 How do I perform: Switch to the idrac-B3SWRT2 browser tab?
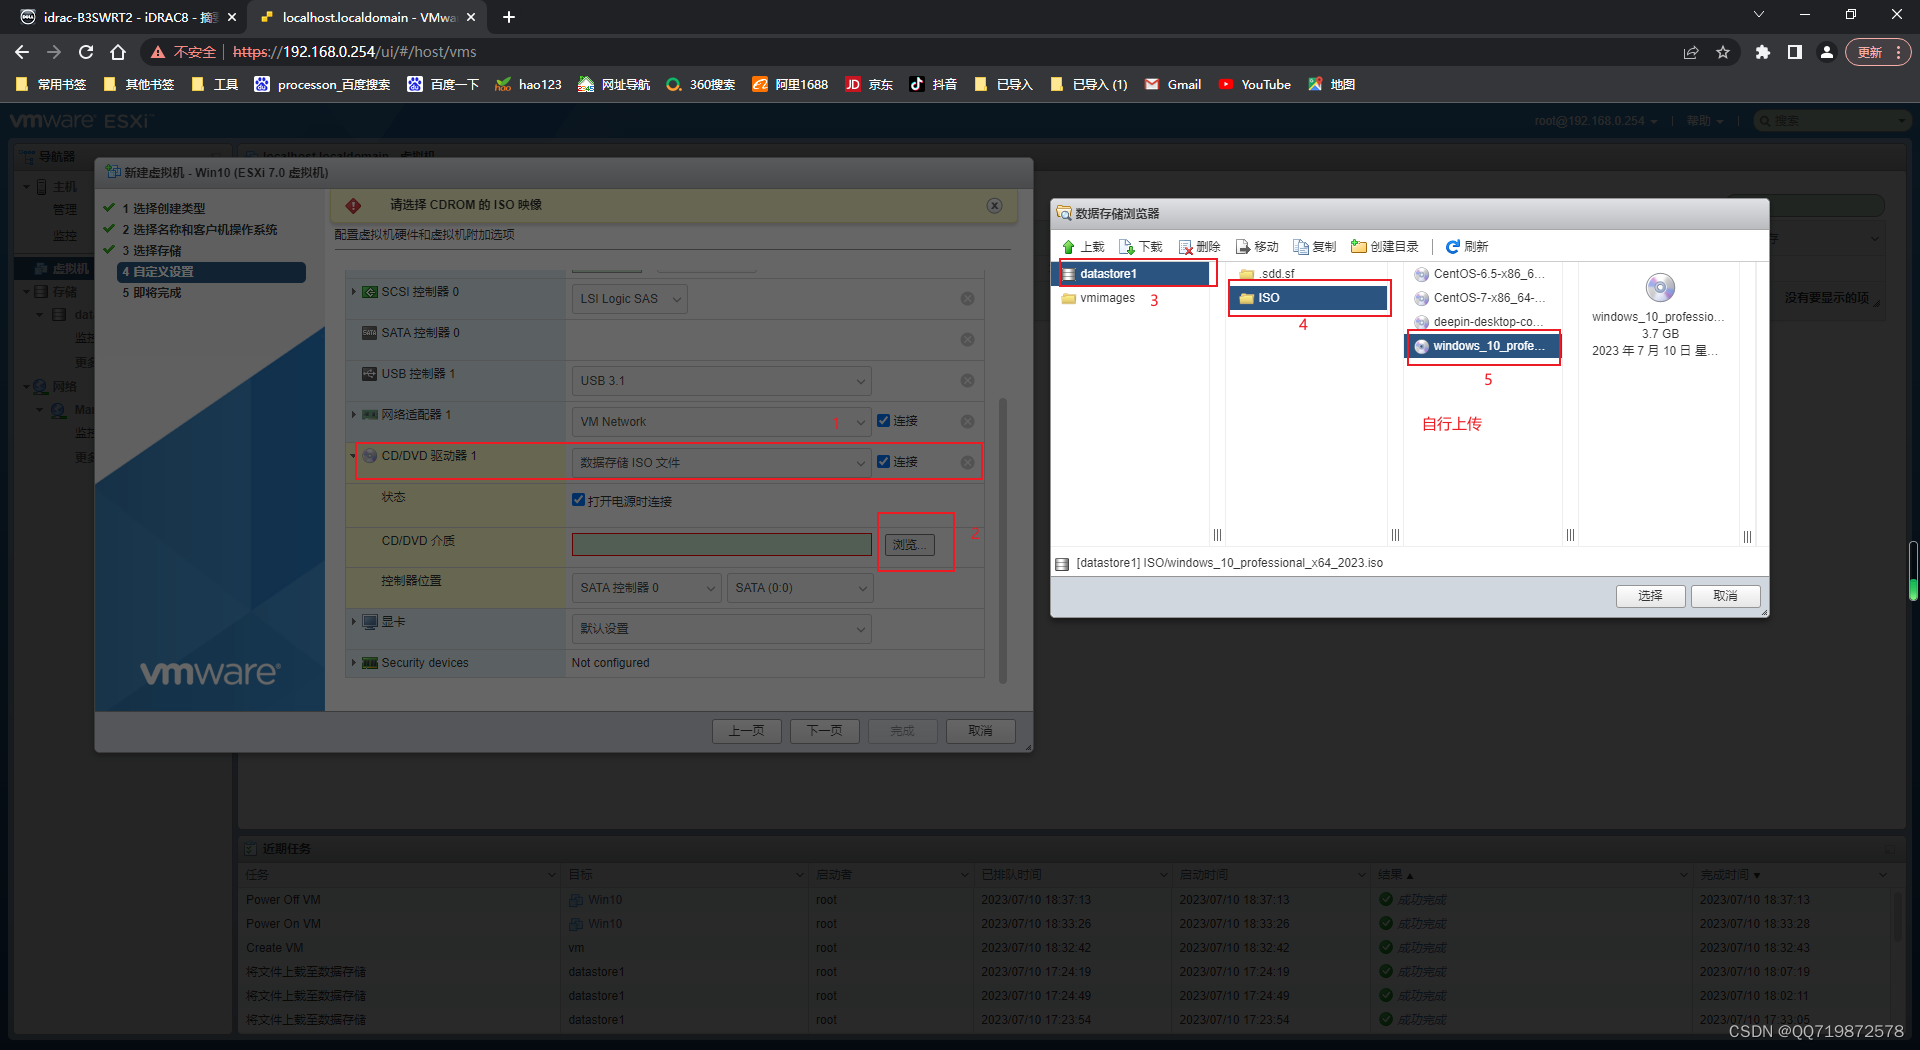tap(128, 17)
